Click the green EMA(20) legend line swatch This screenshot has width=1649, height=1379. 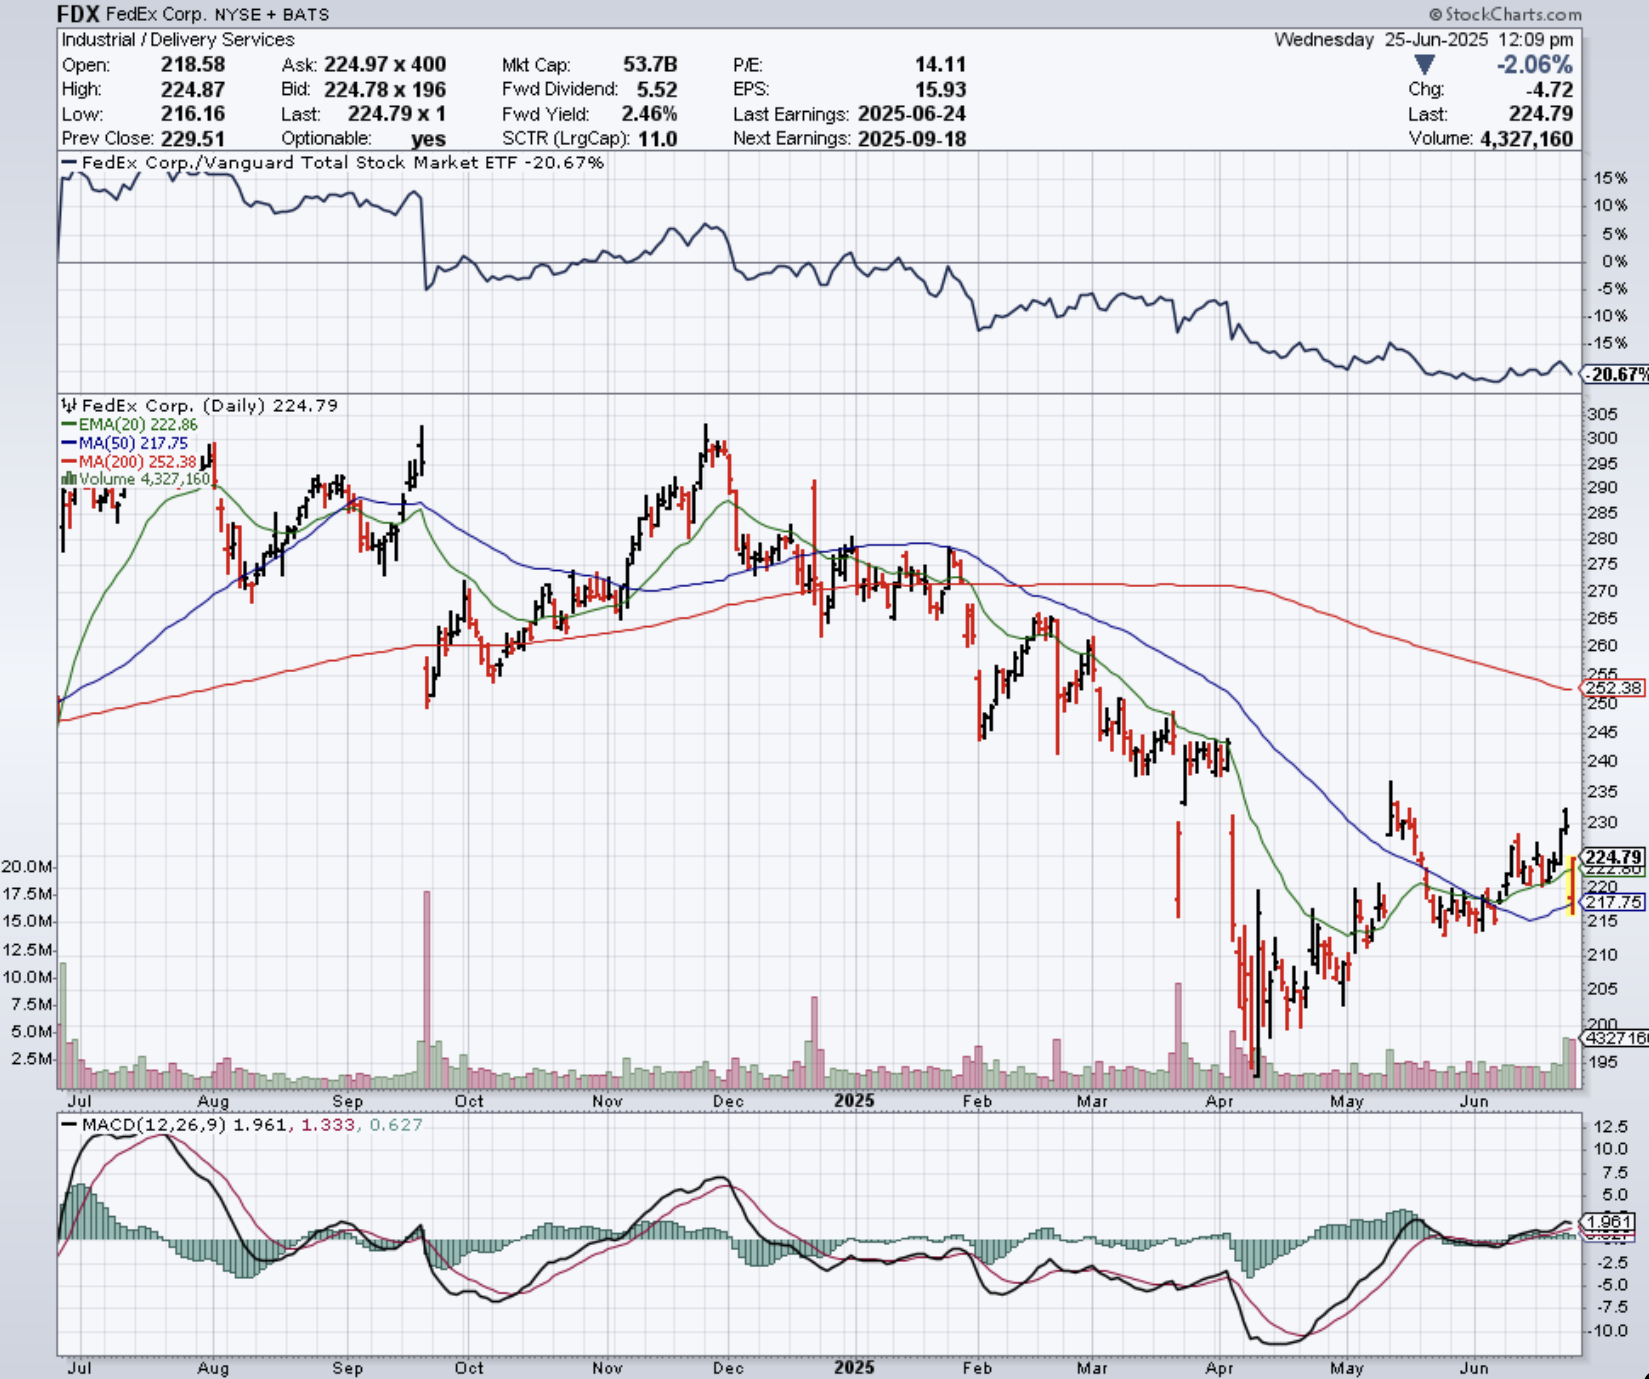pyautogui.click(x=69, y=424)
